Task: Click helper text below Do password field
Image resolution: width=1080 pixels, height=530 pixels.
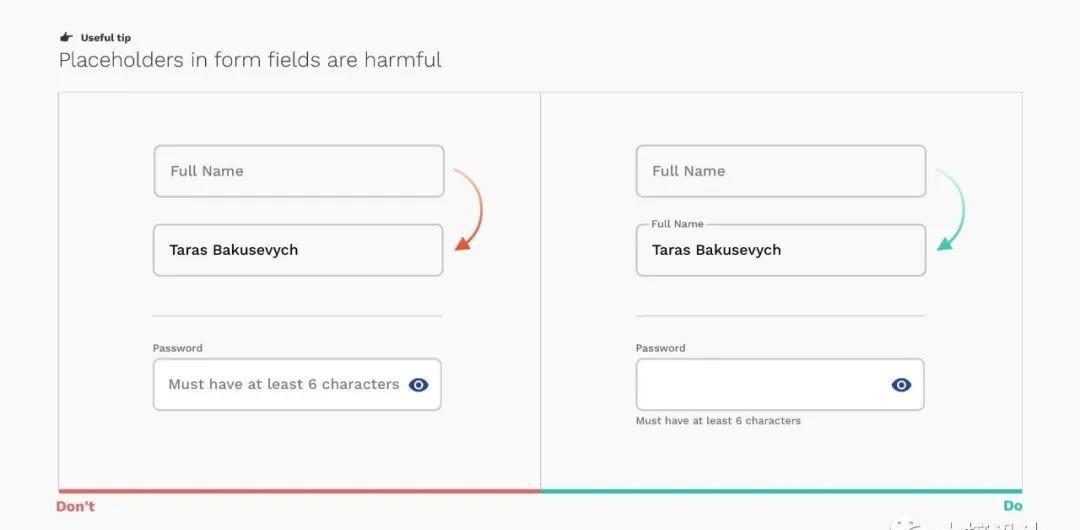Action: coord(718,420)
